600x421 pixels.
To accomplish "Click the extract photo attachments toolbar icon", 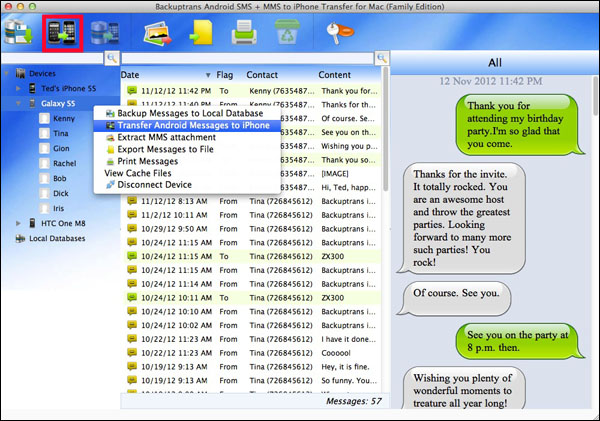I will [x=157, y=33].
